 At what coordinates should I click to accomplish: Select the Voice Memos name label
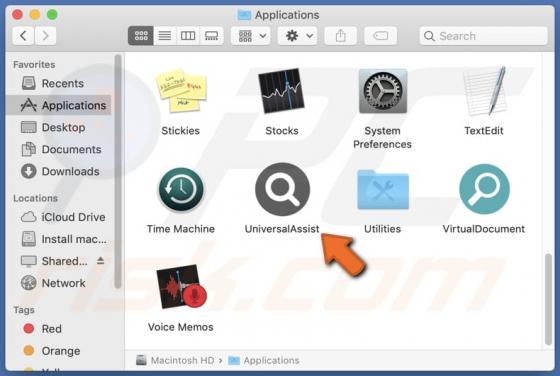[x=181, y=327]
